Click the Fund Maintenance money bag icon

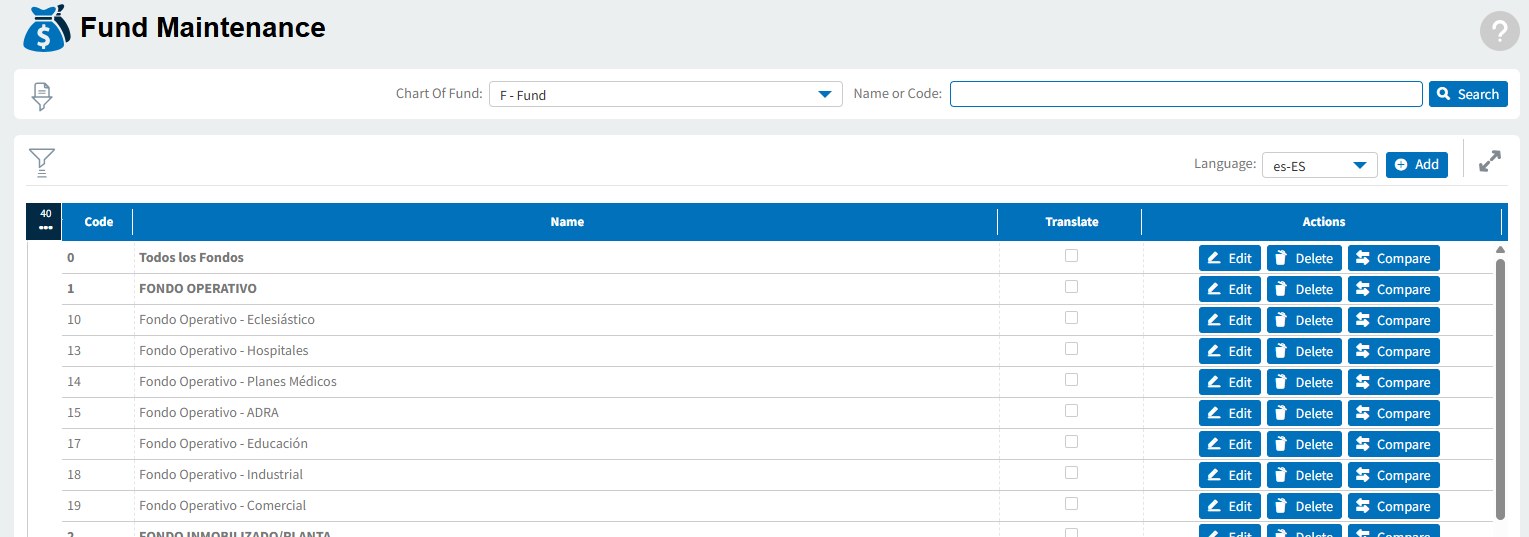click(x=47, y=28)
